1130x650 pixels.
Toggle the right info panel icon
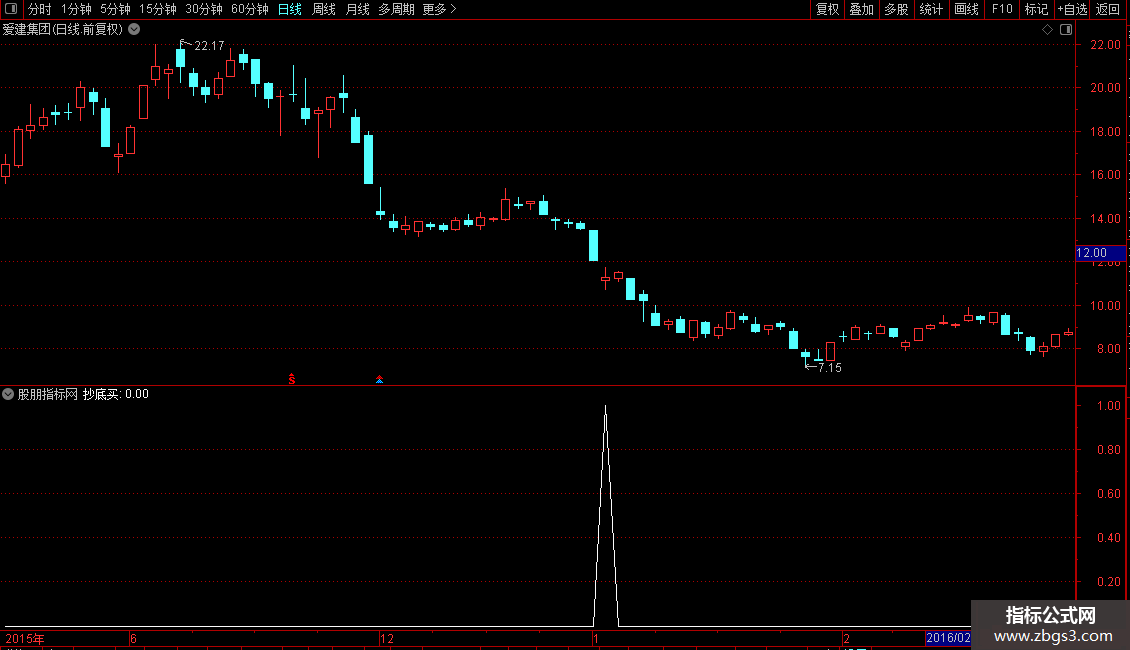[1066, 30]
